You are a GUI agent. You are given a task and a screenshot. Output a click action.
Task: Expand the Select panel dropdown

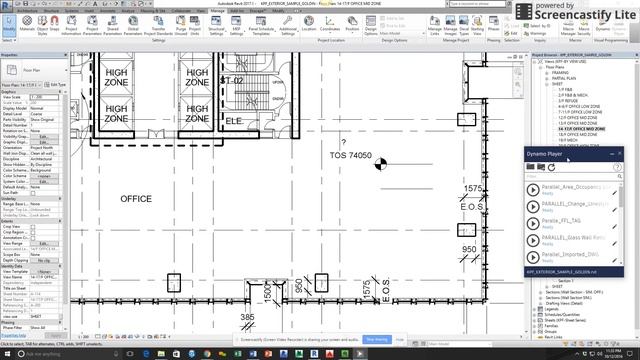click(9, 40)
